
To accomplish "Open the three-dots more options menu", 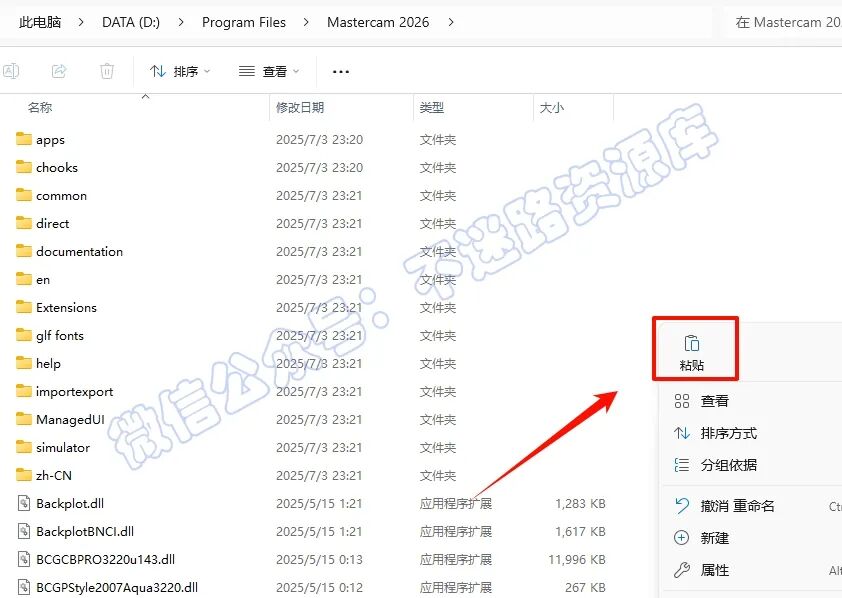I will pos(341,71).
